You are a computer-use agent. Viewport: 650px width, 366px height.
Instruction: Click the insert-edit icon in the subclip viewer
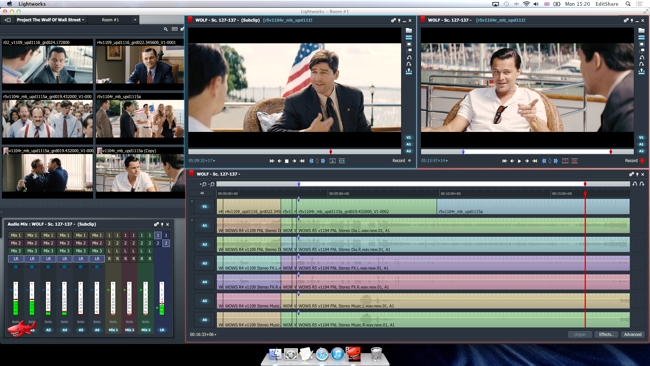click(x=332, y=161)
